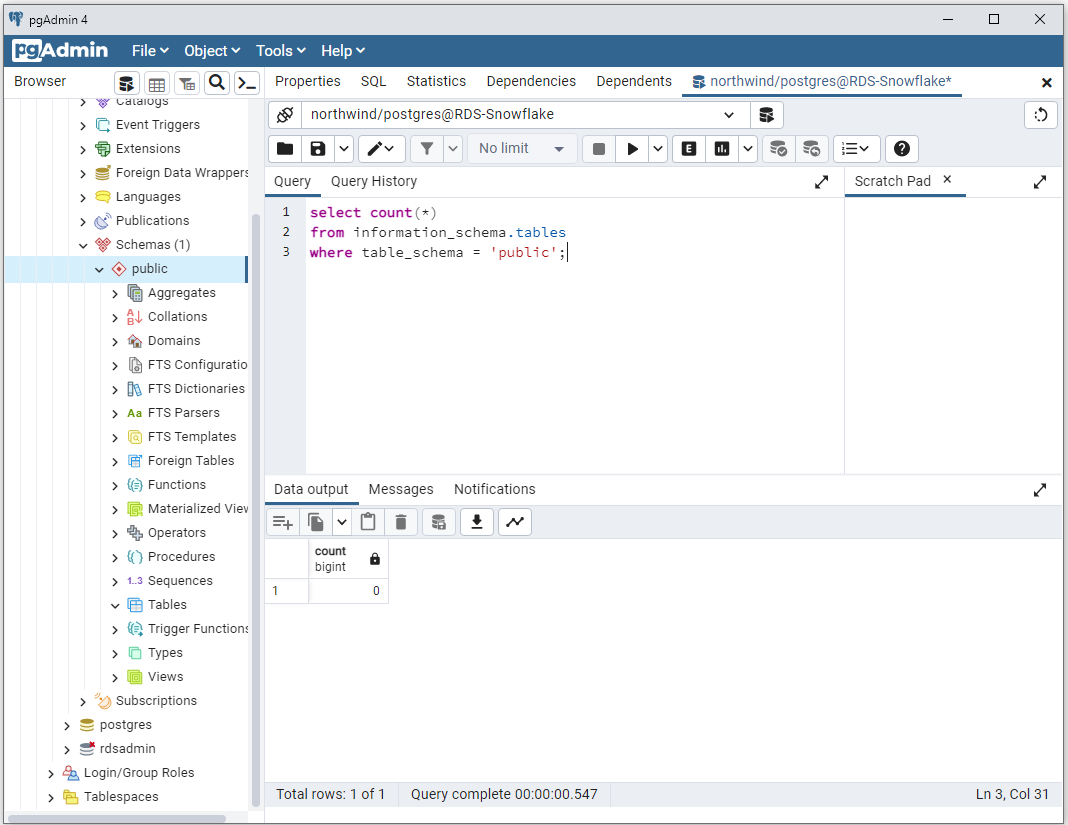The width and height of the screenshot is (1068, 825).
Task: Click the Browser tree vertical scrollbar
Action: tap(256, 510)
